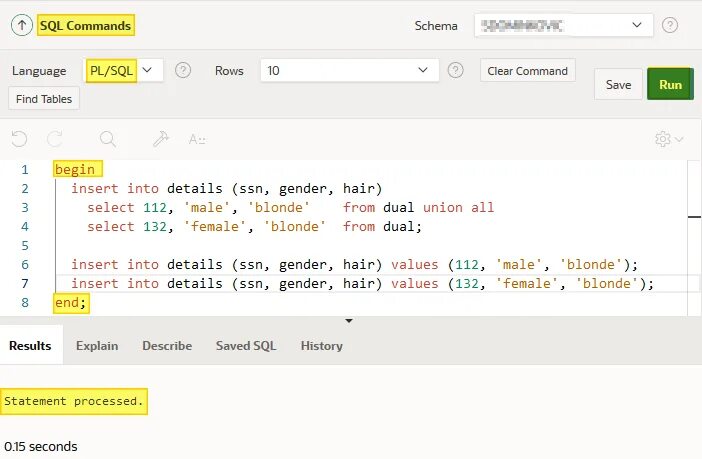Open the Find magnifier icon

107,139
